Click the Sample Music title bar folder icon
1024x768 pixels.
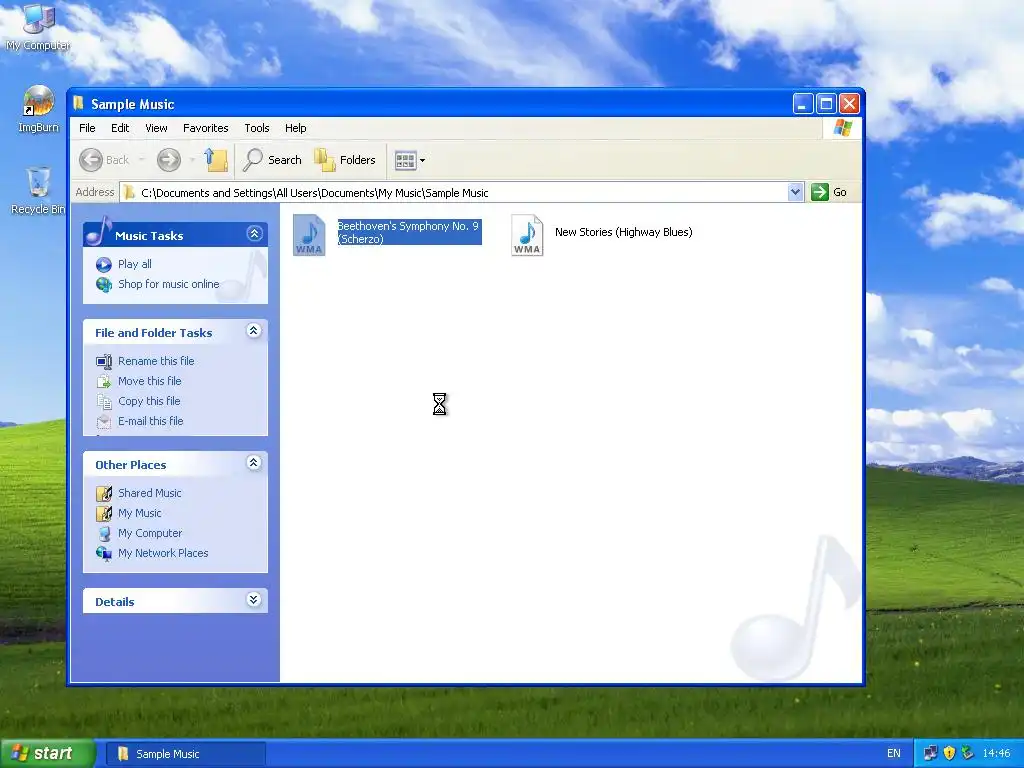coord(78,103)
